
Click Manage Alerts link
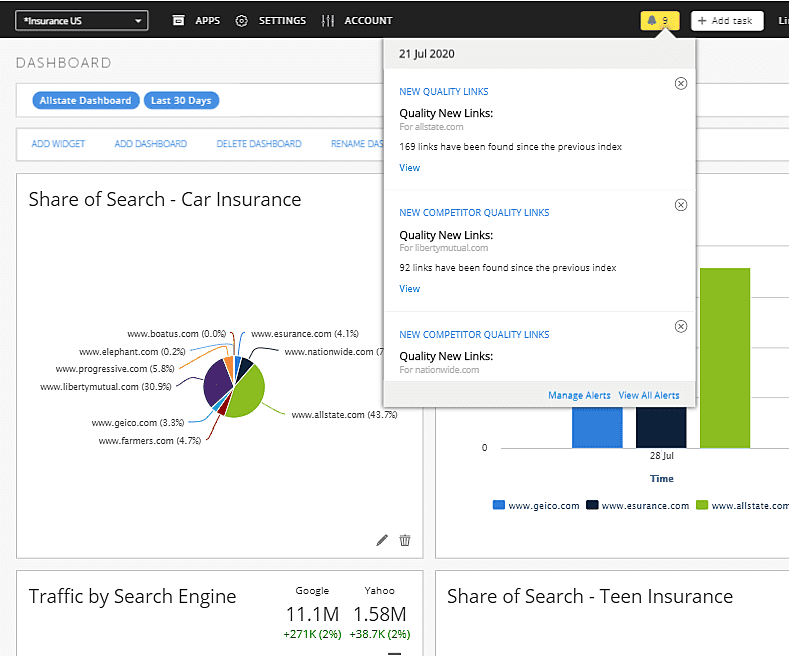579,395
